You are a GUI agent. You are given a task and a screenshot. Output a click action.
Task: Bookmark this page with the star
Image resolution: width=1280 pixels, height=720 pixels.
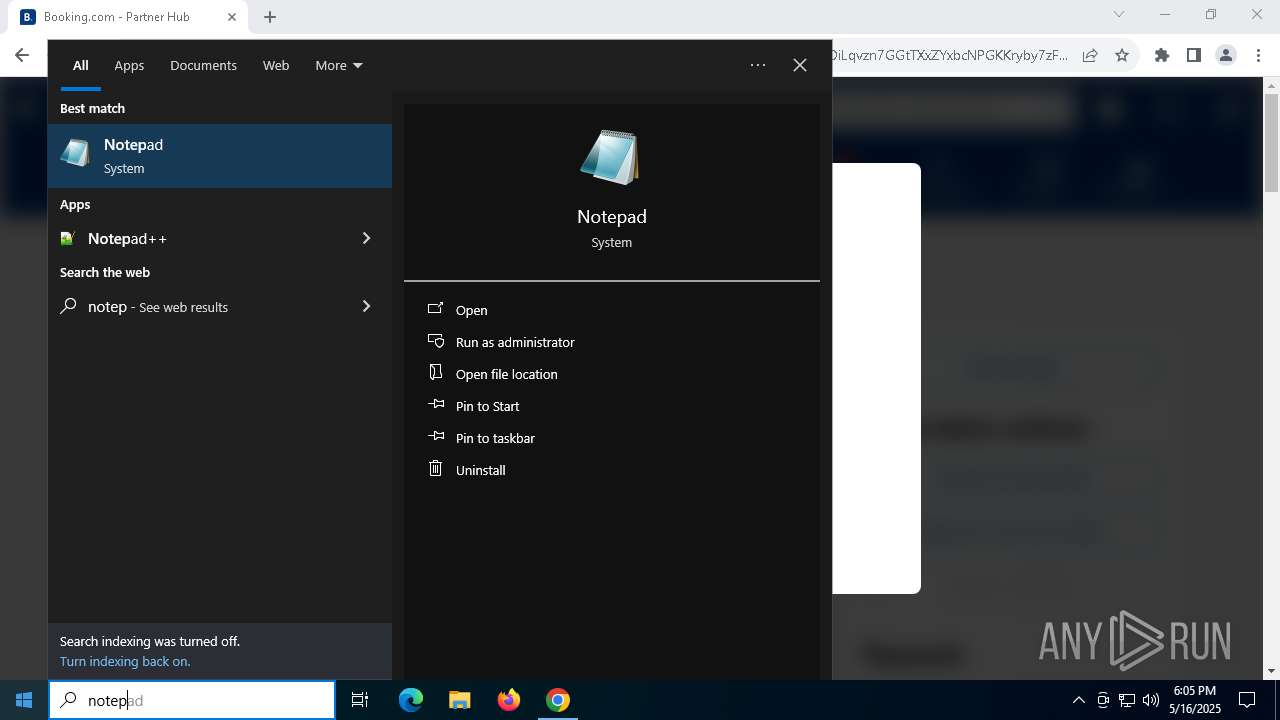click(x=1122, y=55)
